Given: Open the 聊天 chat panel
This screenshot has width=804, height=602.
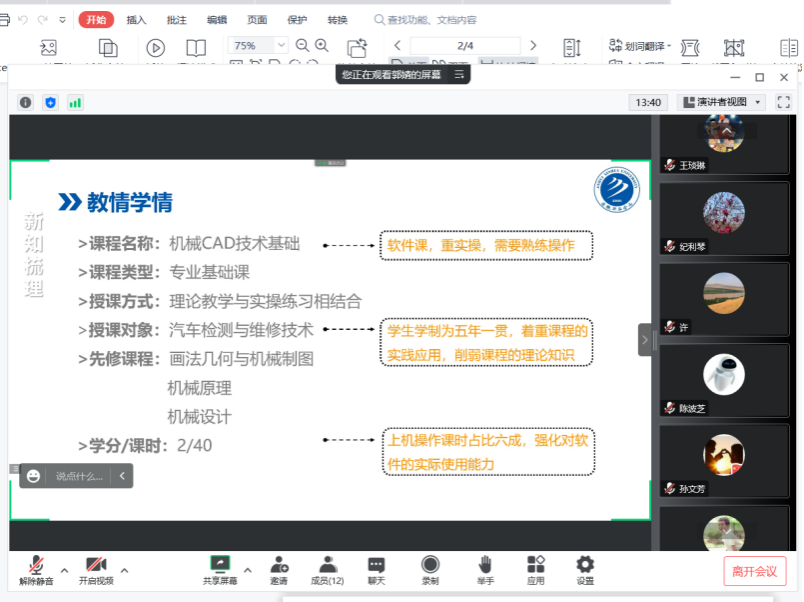Looking at the screenshot, I should coord(376,566).
